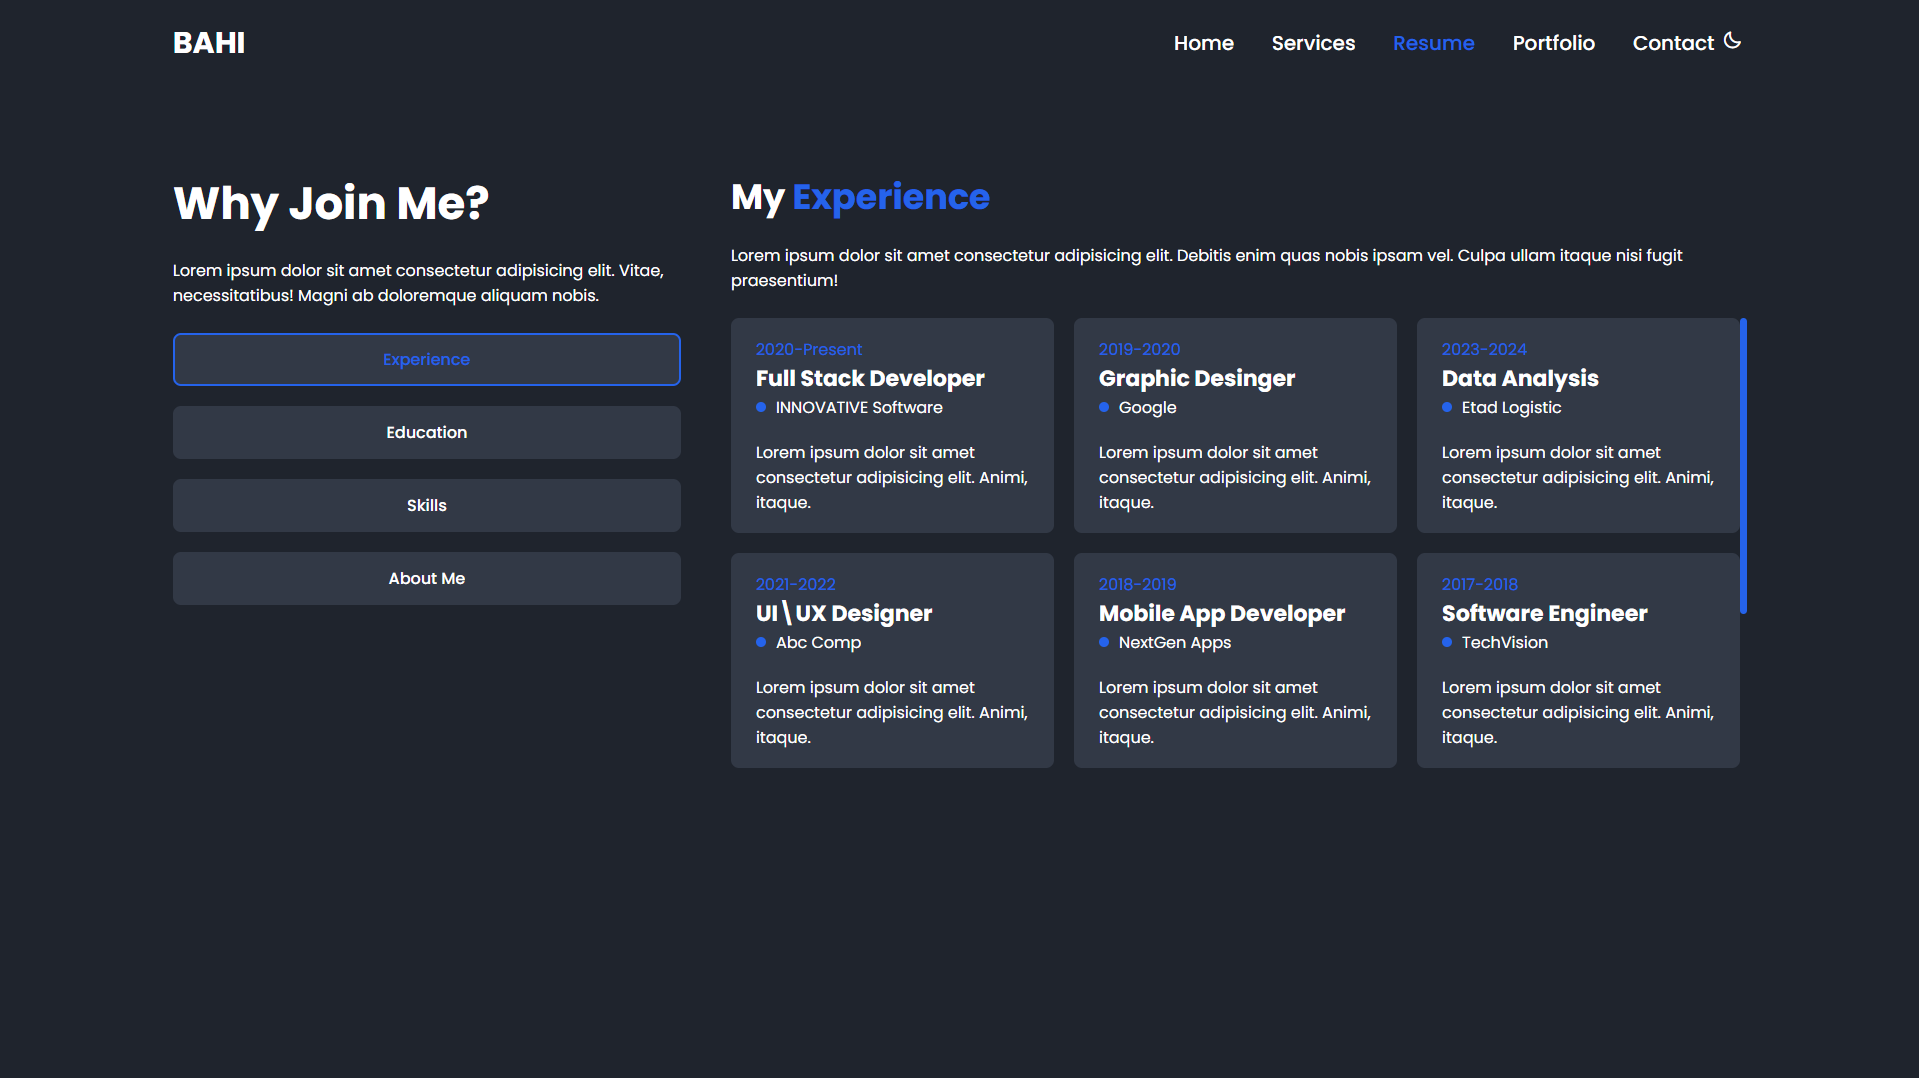Screen dimensions: 1919x1078
Task: Switch to Education tab
Action: pyautogui.click(x=426, y=432)
